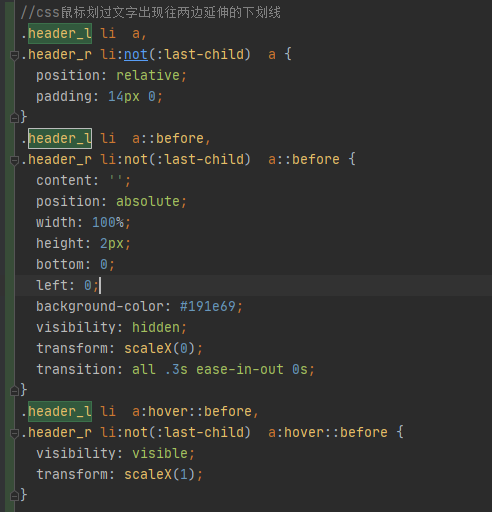
Task: Collapse the block starting at "a::before {"
Action: [14, 160]
